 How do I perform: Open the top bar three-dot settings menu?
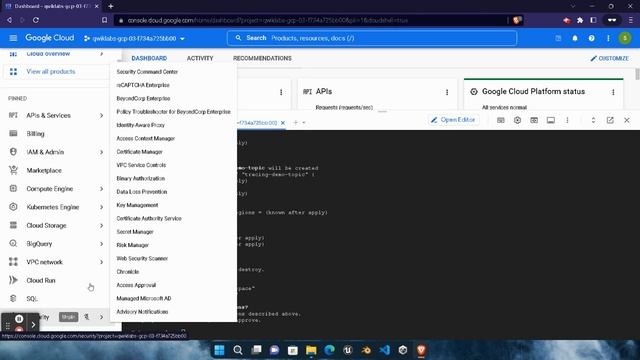pyautogui.click(x=608, y=38)
